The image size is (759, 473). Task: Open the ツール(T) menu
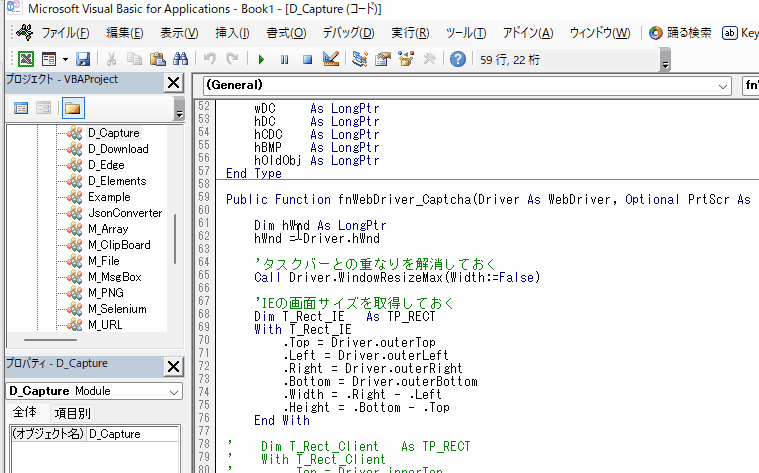tap(466, 33)
